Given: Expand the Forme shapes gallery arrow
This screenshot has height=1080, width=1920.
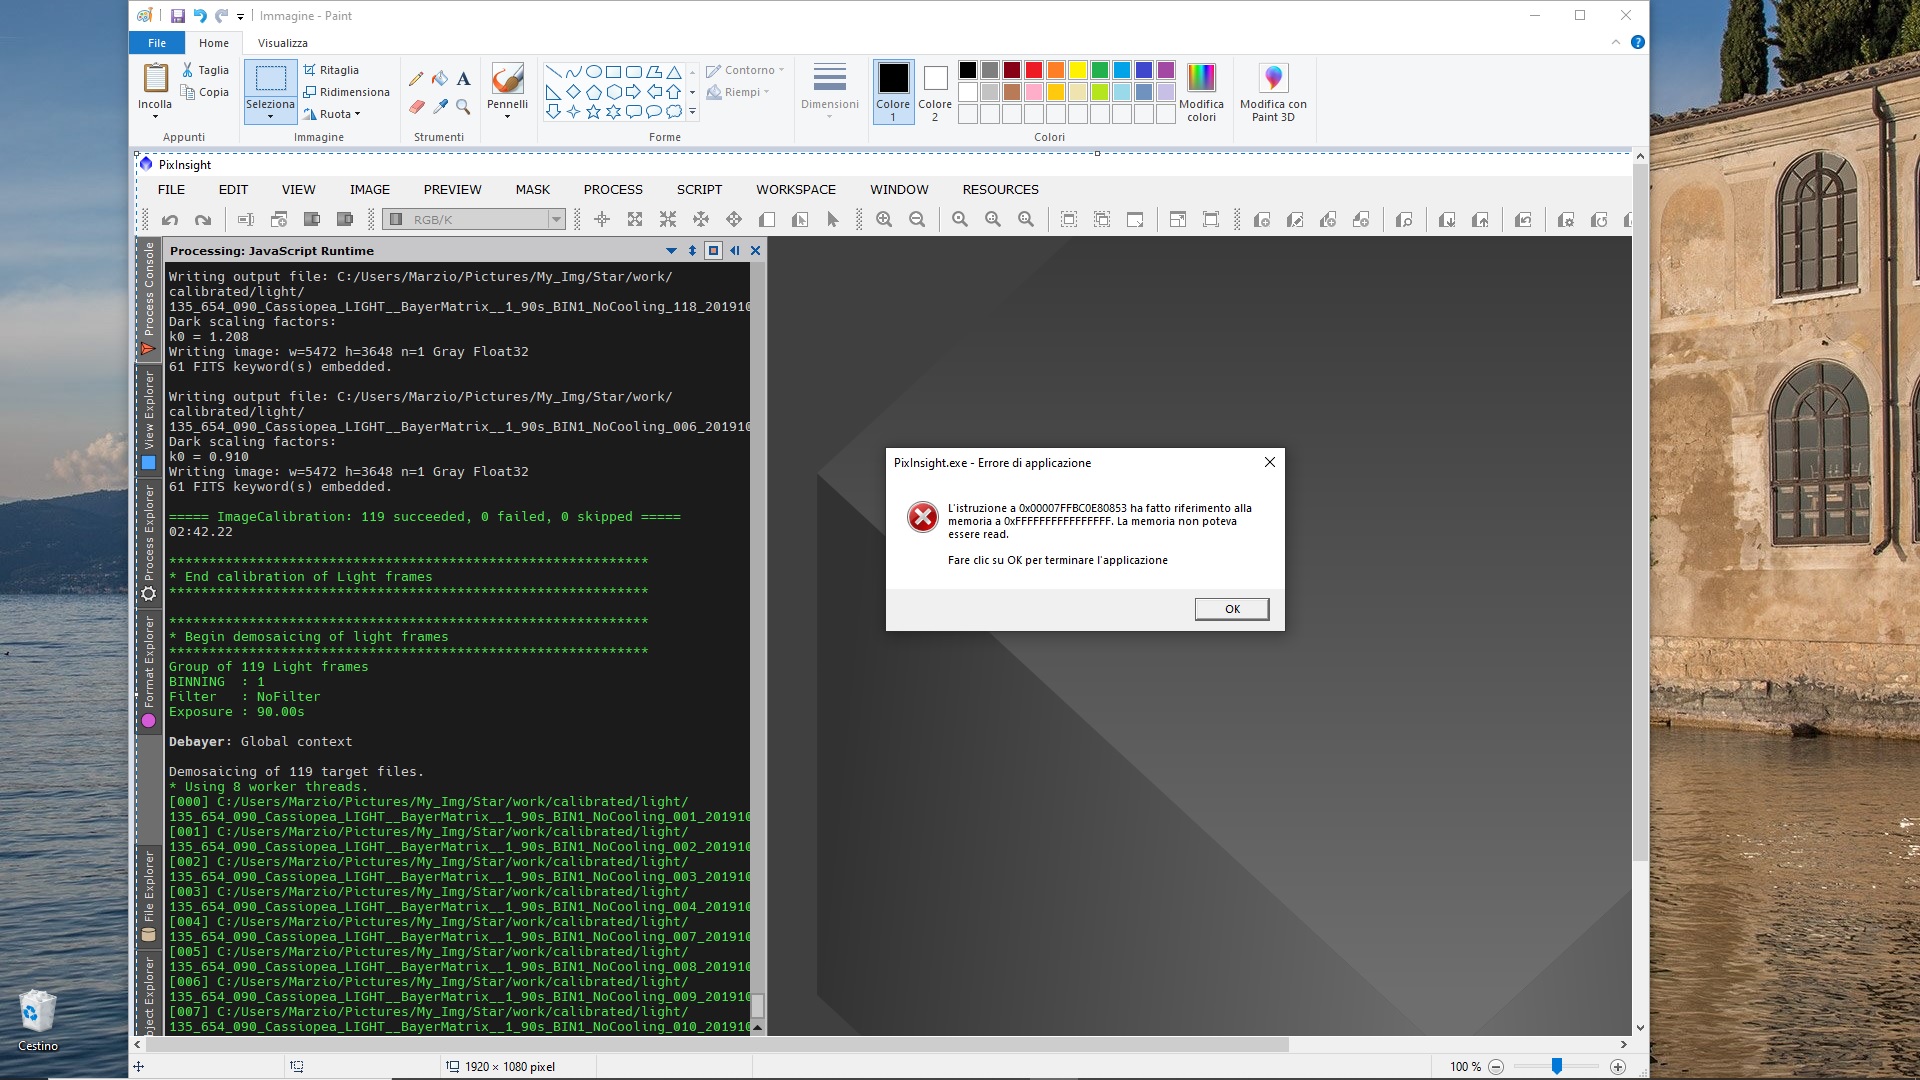Looking at the screenshot, I should point(692,112).
